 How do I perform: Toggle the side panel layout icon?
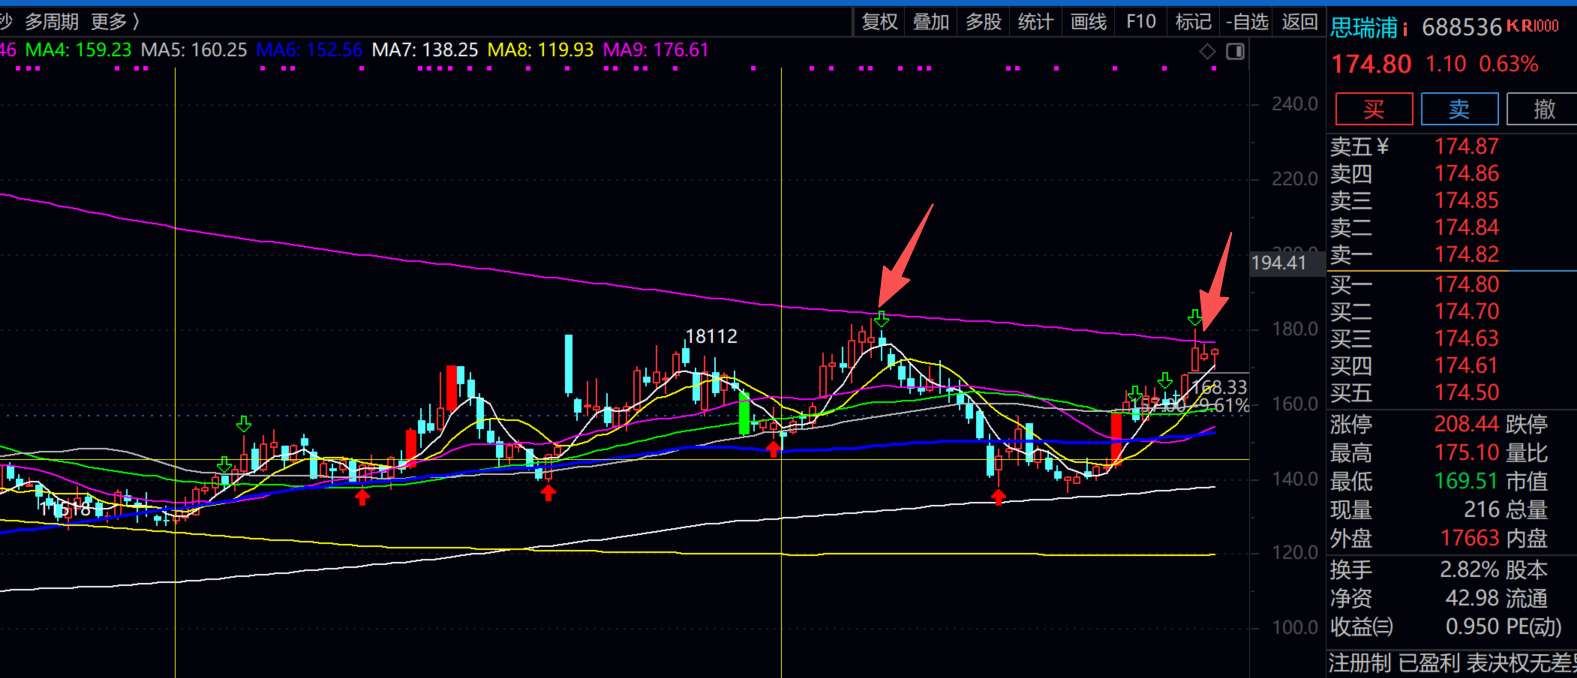click(x=1236, y=51)
